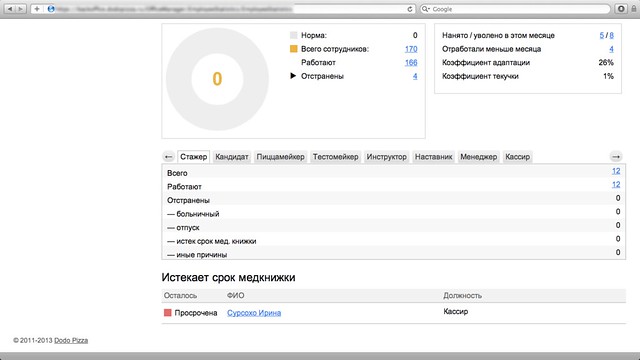This screenshot has width=640, height=360.
Task: Click the orange Всего сотрудников legend swatch
Action: tap(293, 49)
